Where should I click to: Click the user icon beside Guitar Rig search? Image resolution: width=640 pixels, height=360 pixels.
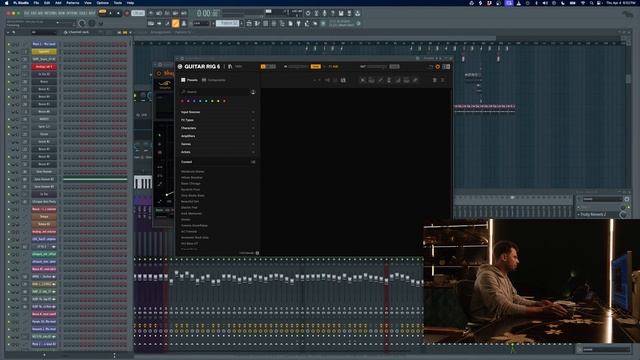[253, 92]
